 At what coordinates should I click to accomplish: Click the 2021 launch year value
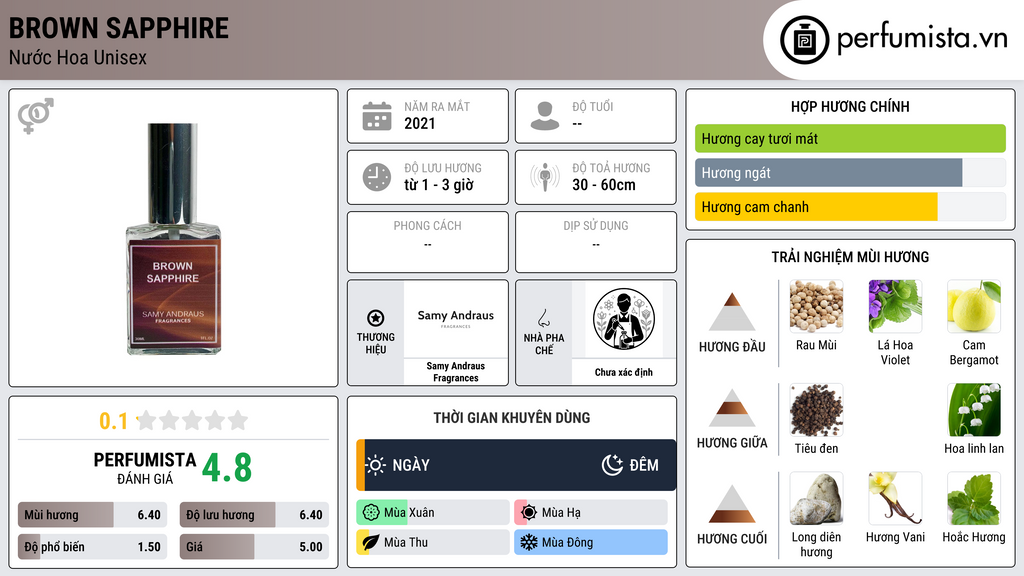tap(419, 123)
